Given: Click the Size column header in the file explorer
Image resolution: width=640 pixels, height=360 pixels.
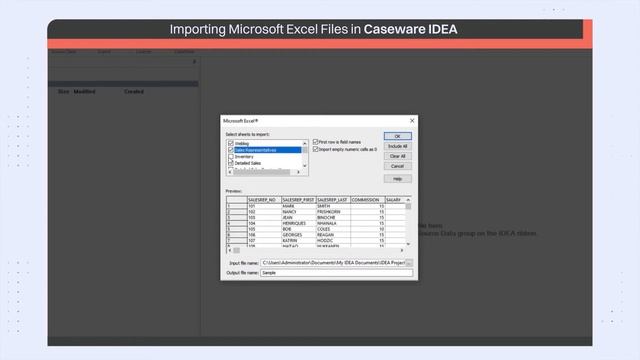Looking at the screenshot, I should click(x=63, y=91).
